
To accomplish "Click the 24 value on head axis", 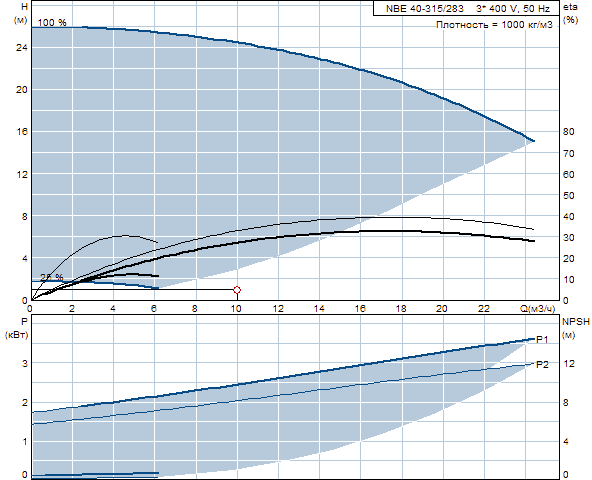I will click(22, 48).
